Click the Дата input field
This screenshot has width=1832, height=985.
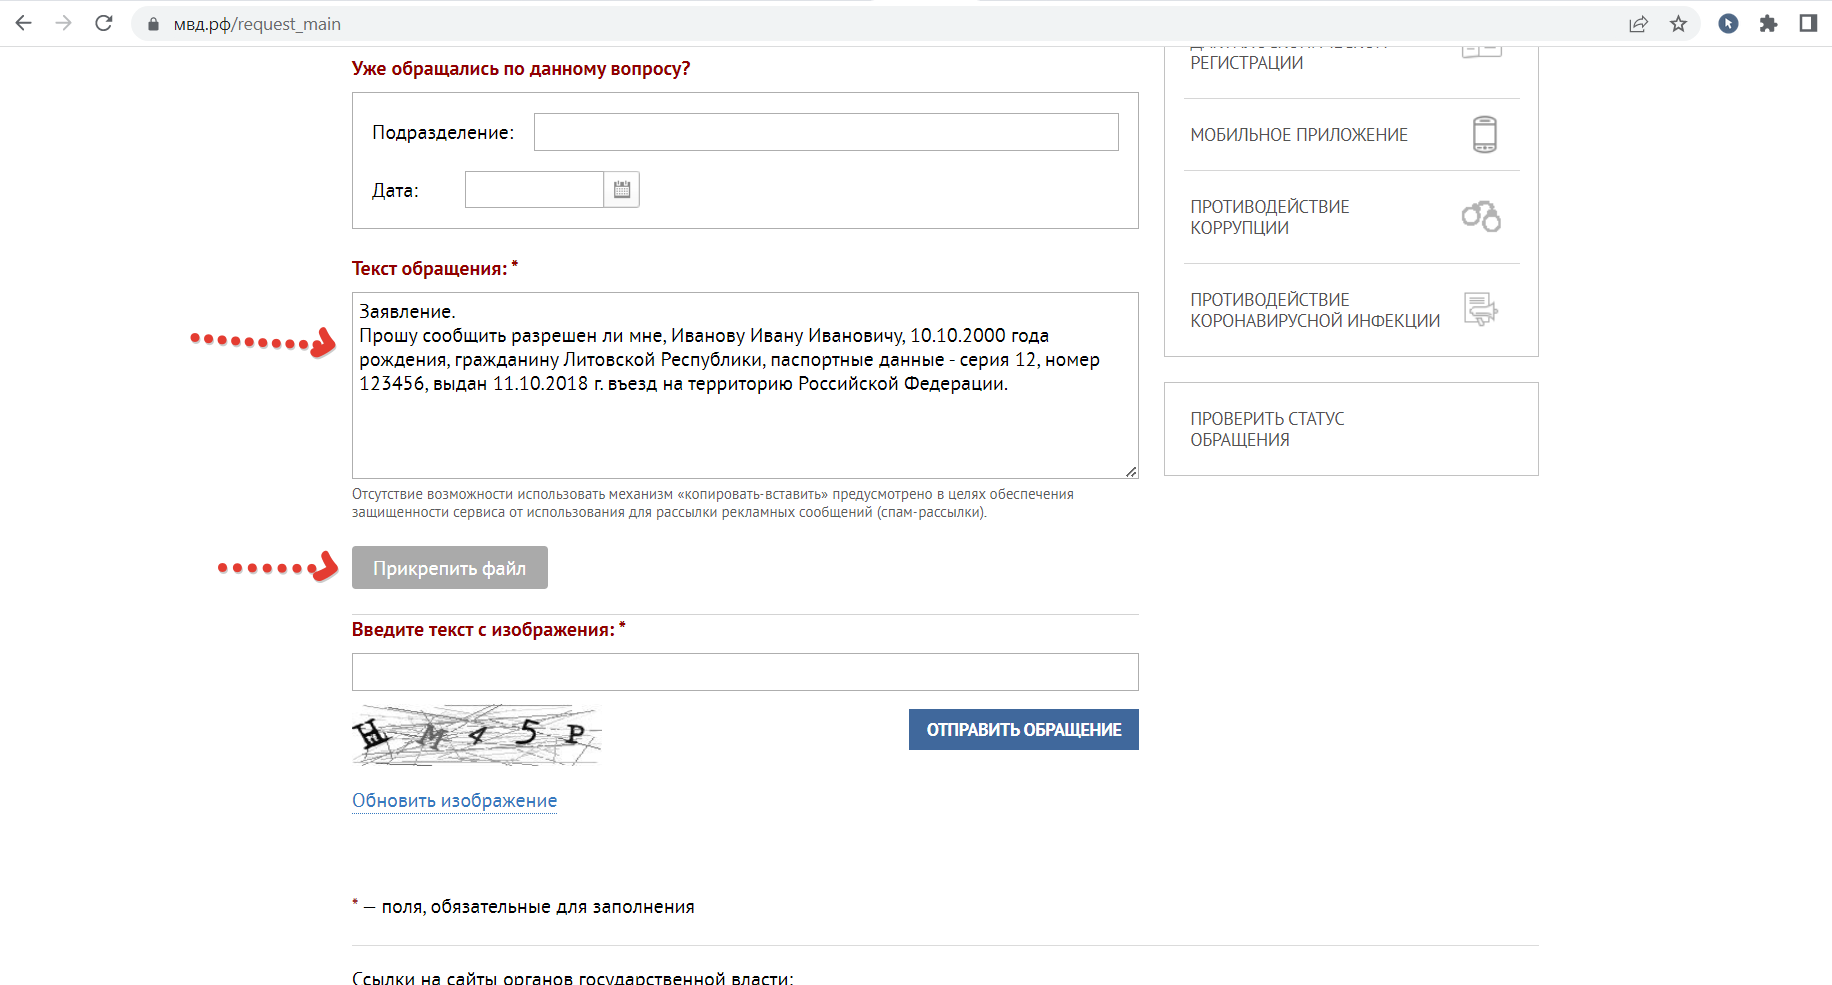pyautogui.click(x=534, y=190)
